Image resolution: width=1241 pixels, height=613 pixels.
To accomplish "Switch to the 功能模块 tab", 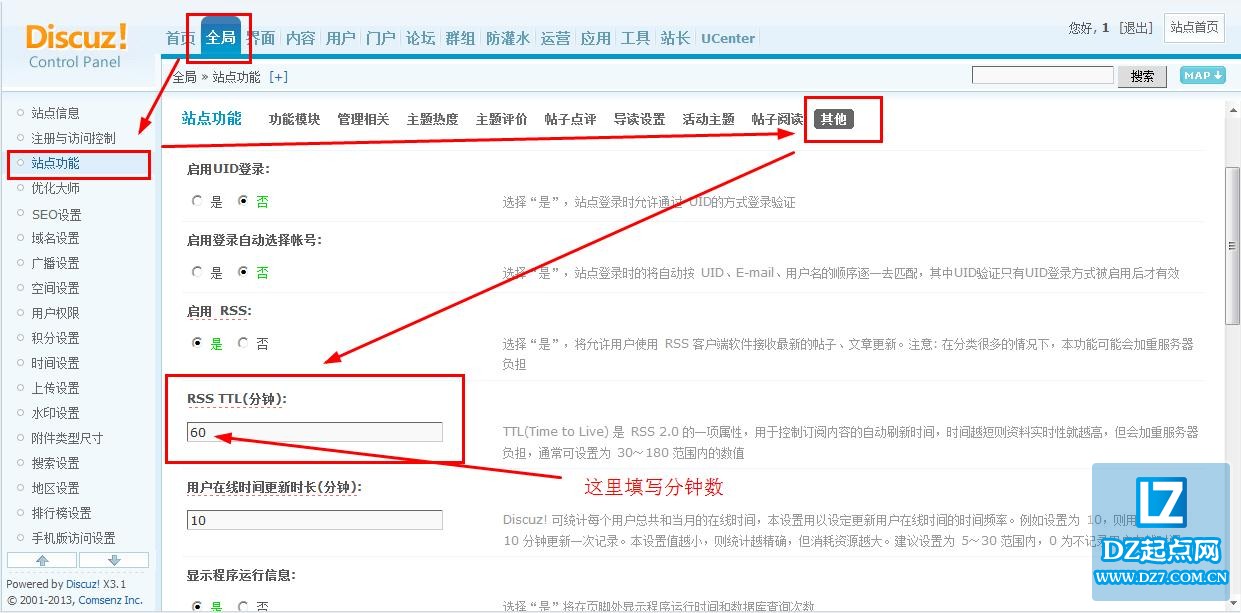I will coord(294,119).
